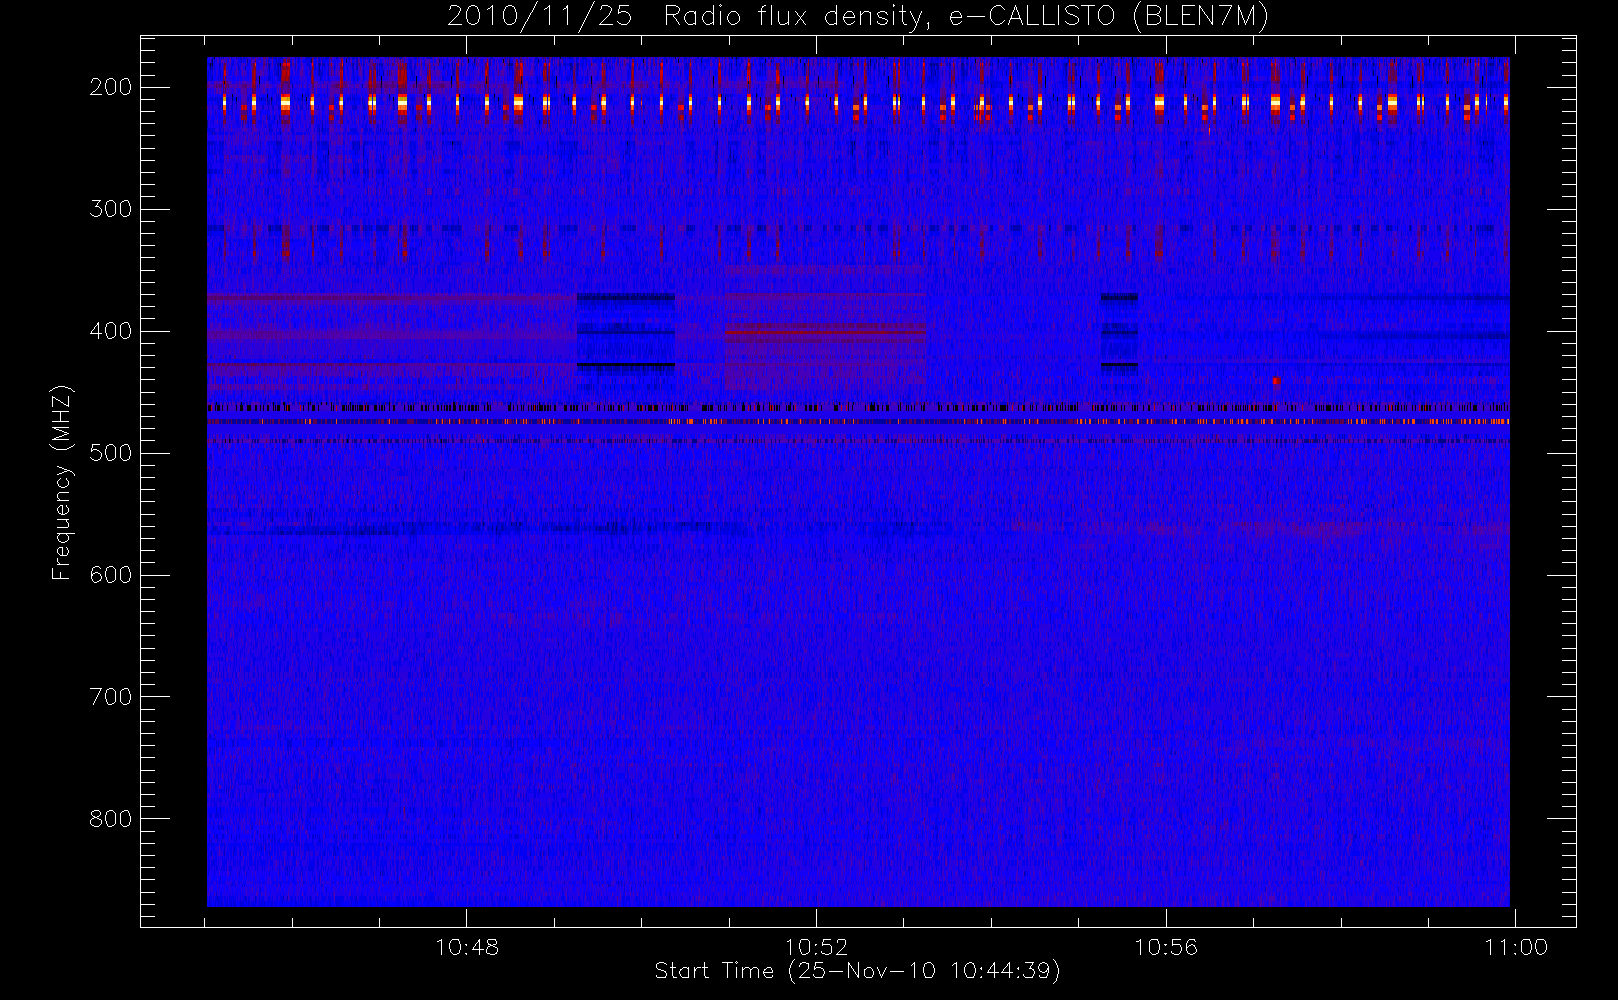Click the 10:56 time tick label
The height and width of the screenshot is (1000, 1618).
point(1166,947)
